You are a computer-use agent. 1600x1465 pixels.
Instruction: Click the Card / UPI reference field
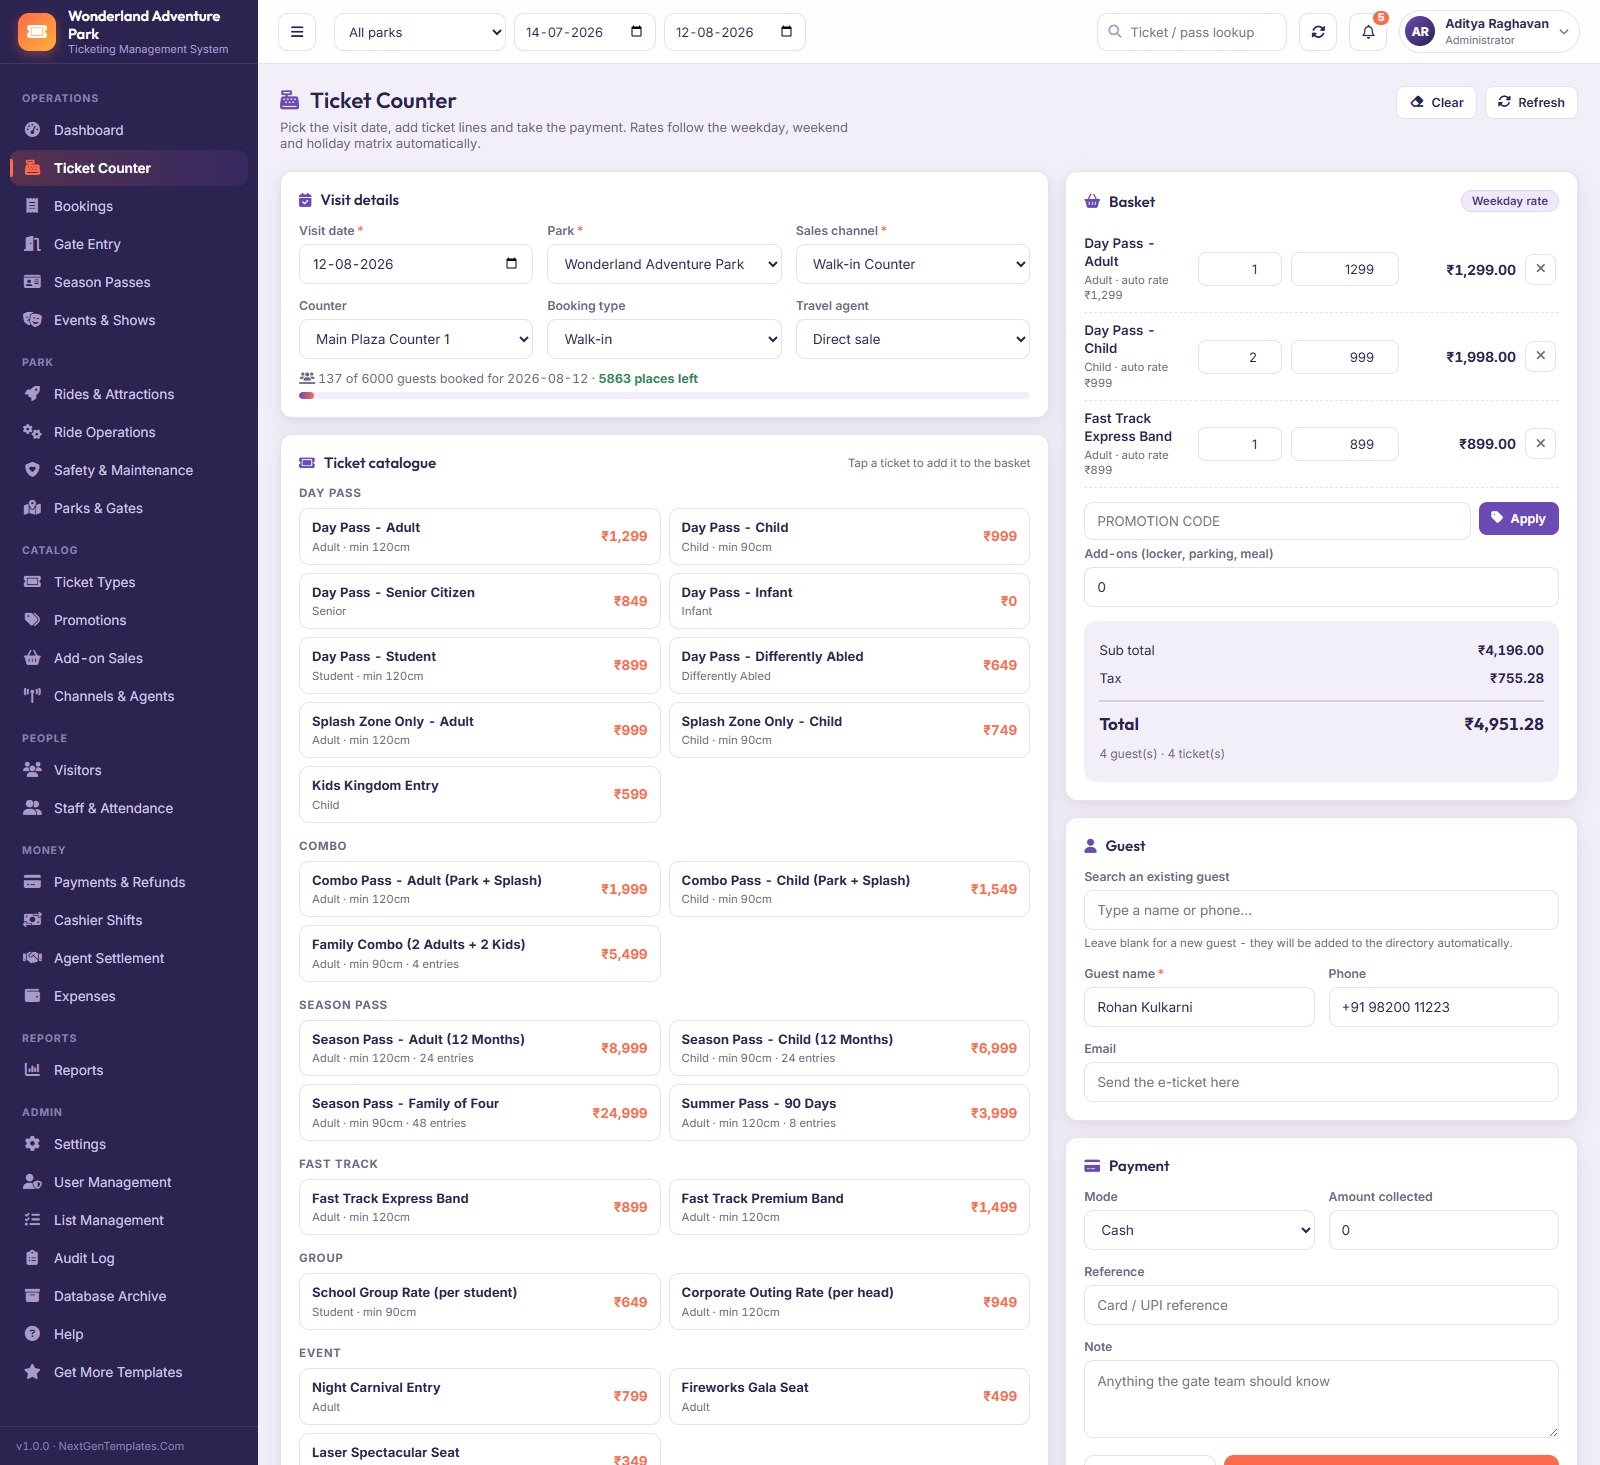[1321, 1305]
